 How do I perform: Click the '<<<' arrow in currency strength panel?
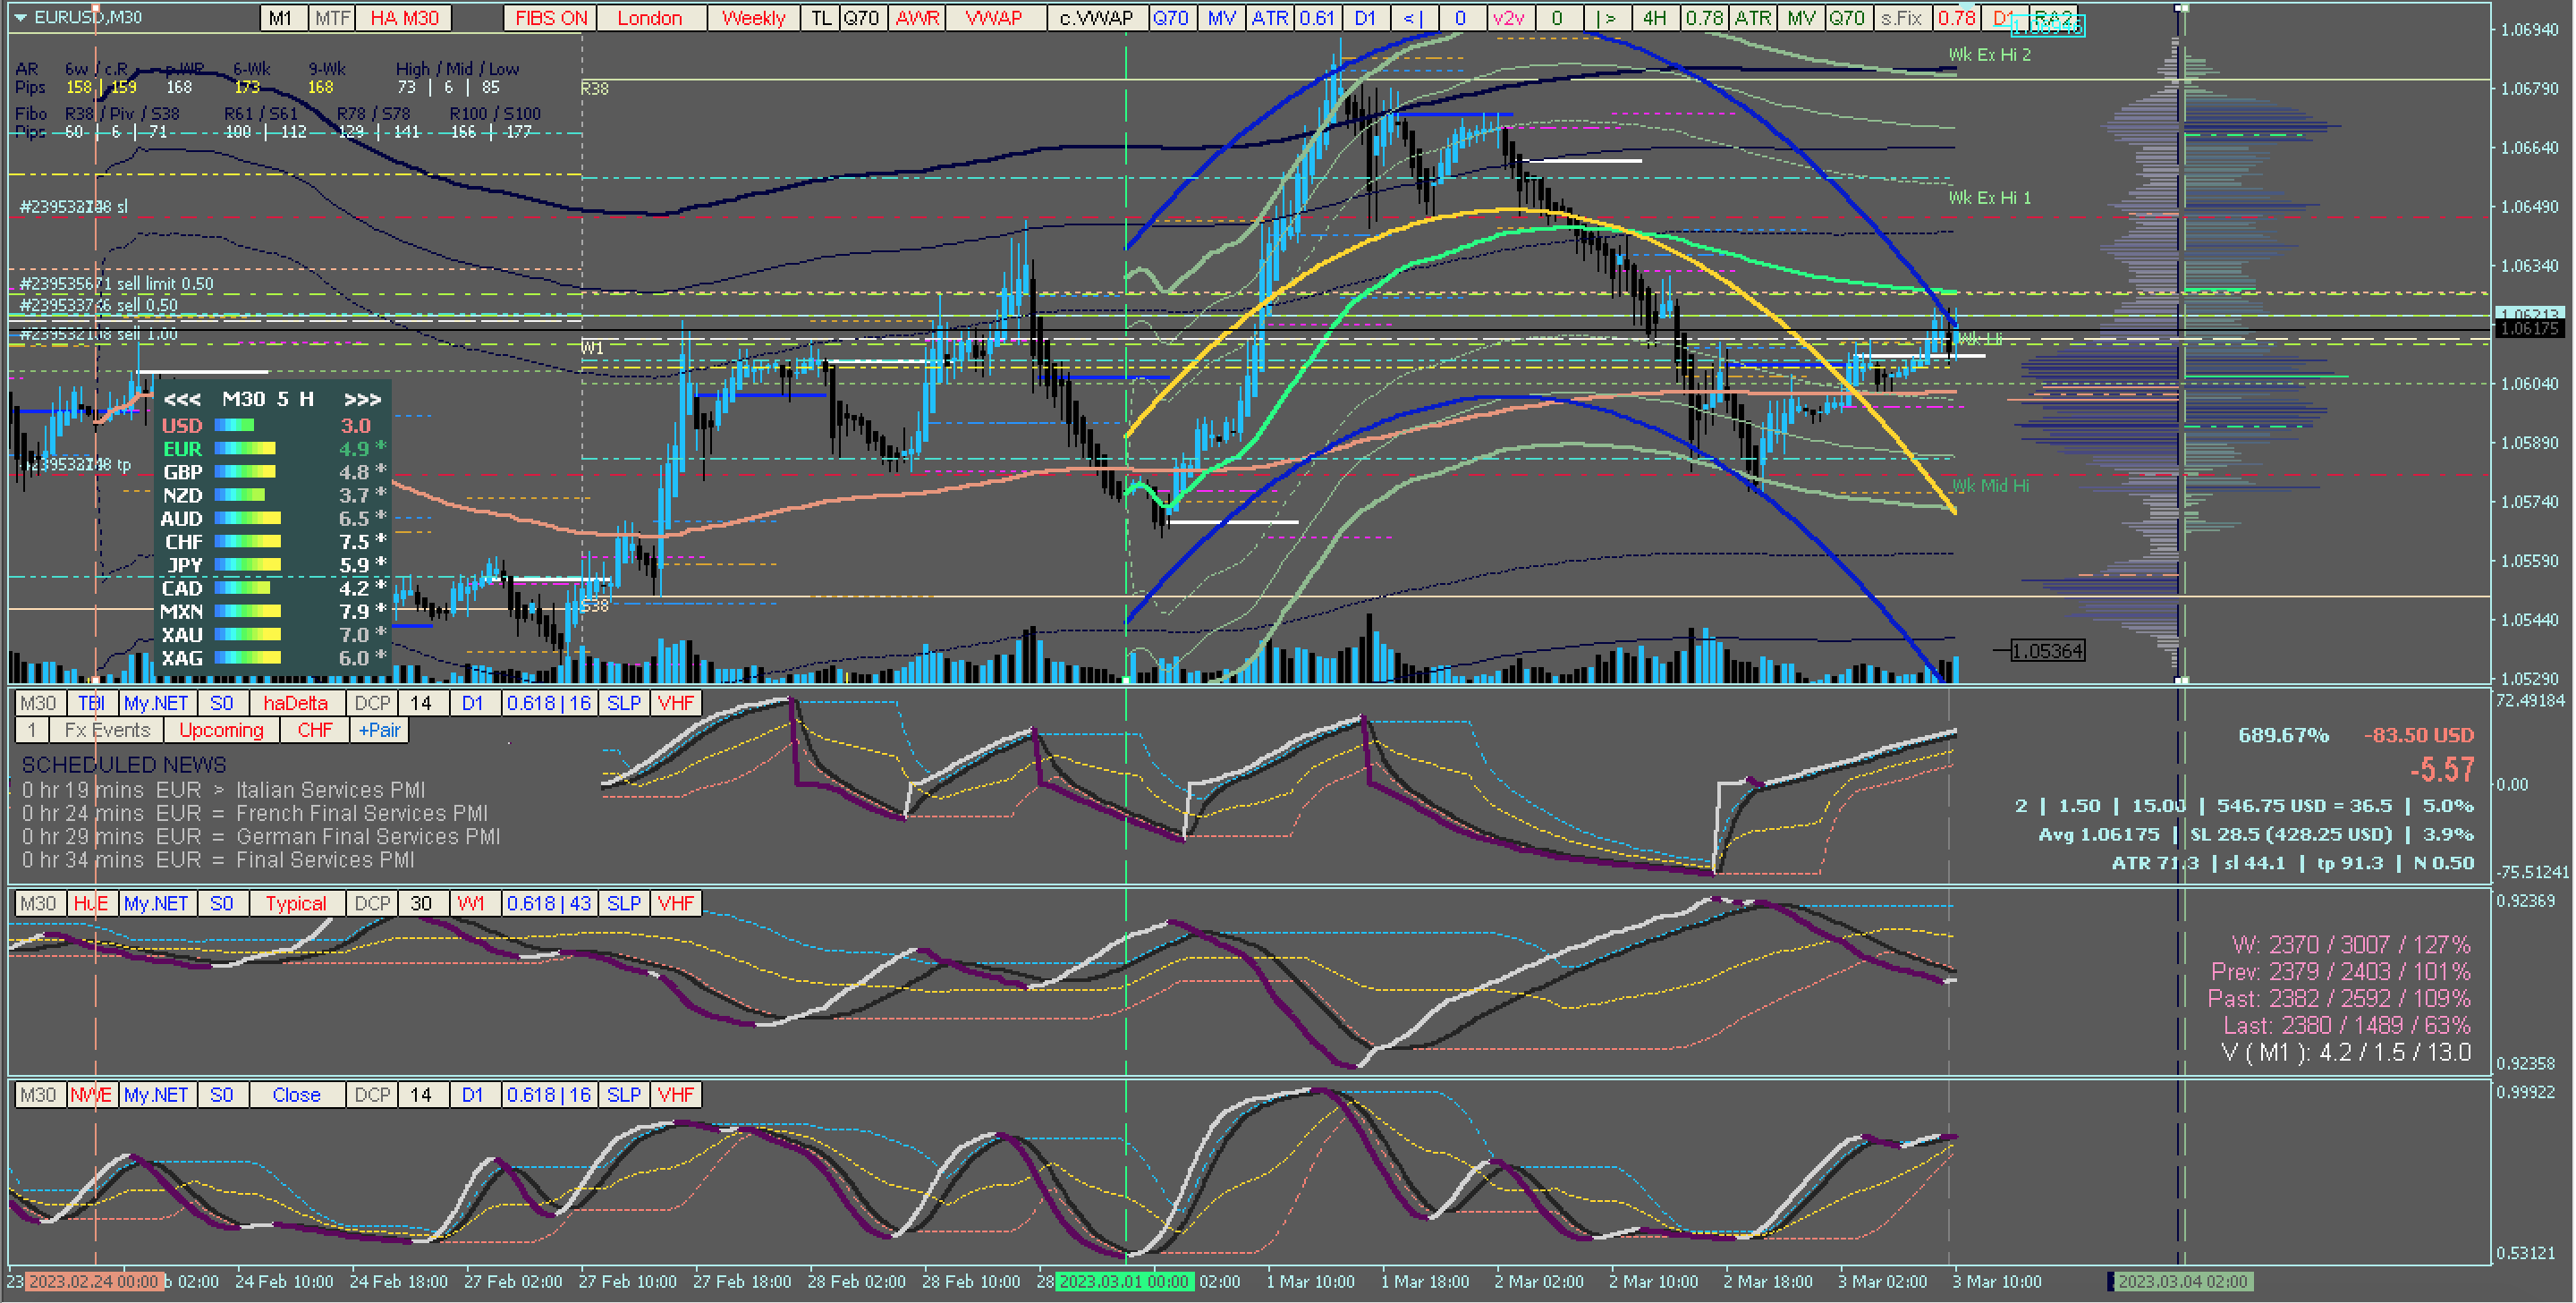point(182,399)
